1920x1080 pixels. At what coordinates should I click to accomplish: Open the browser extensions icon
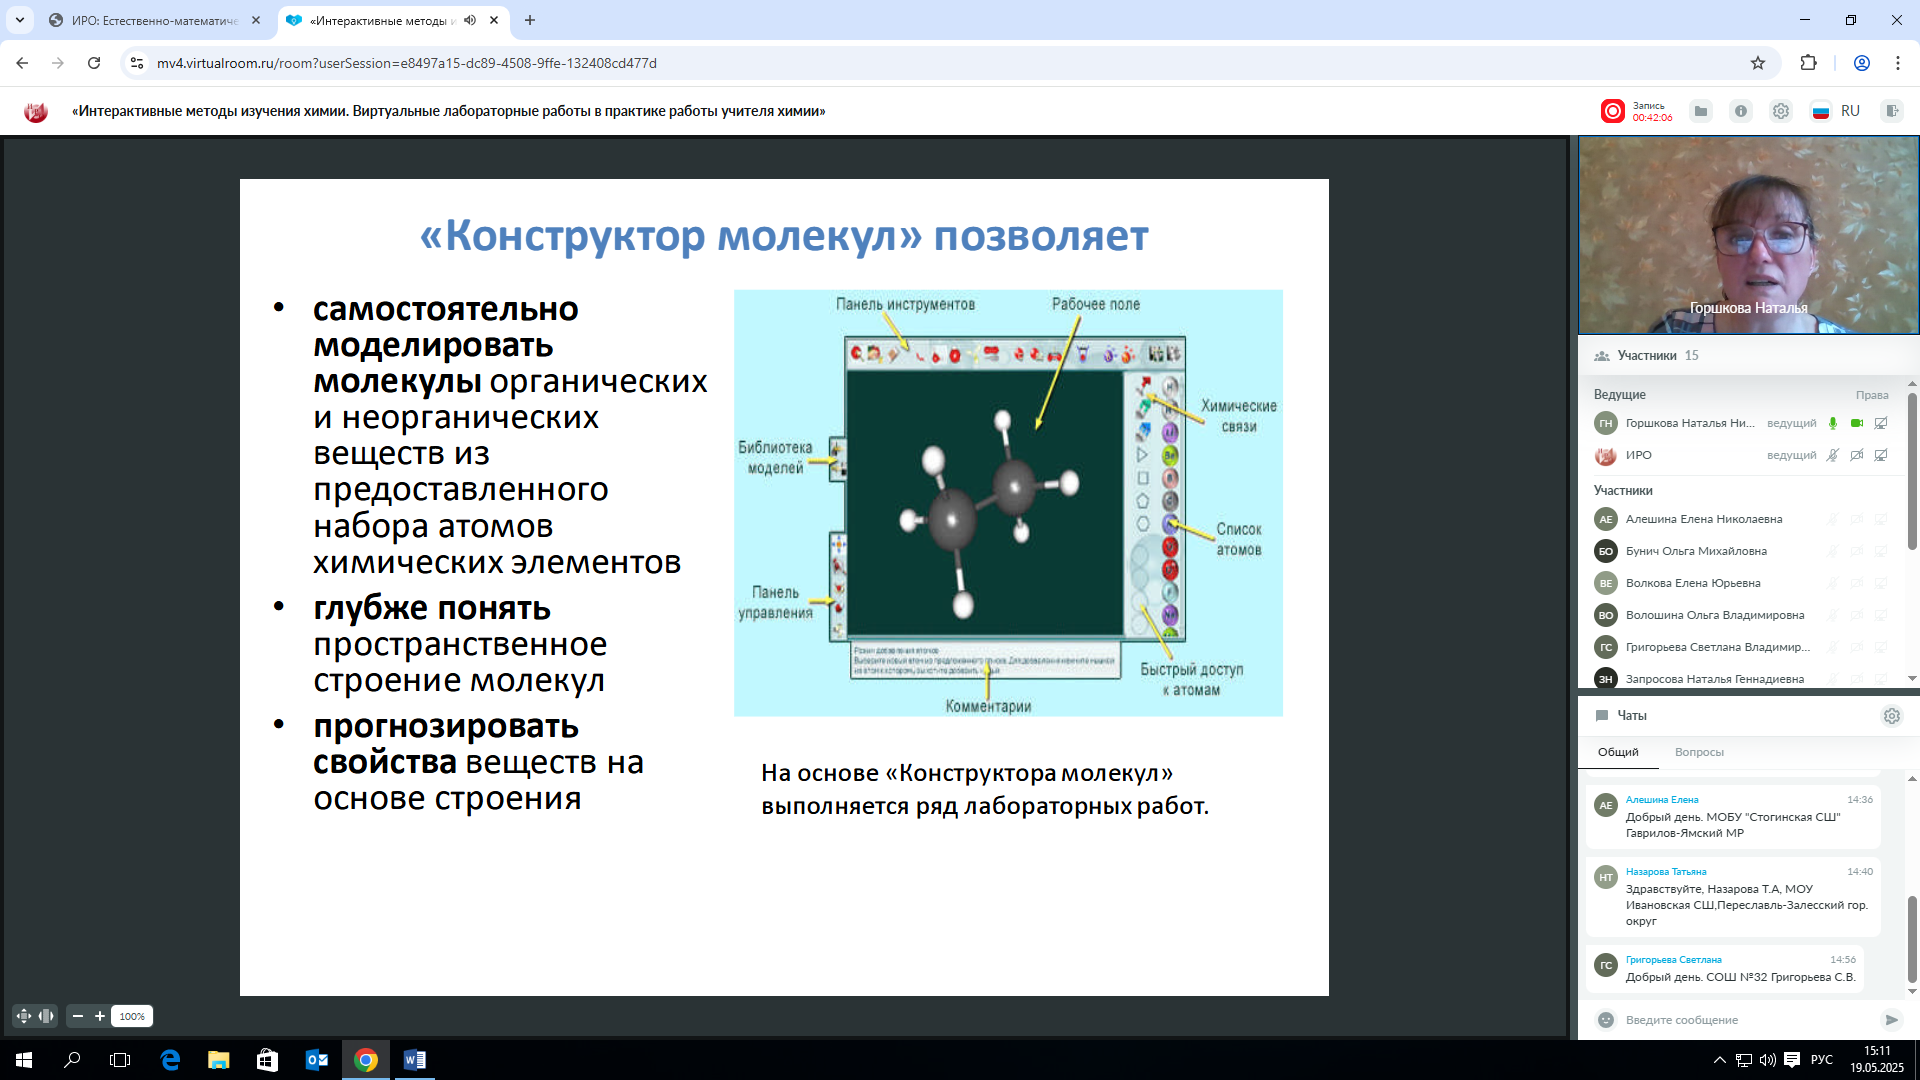click(x=1808, y=63)
